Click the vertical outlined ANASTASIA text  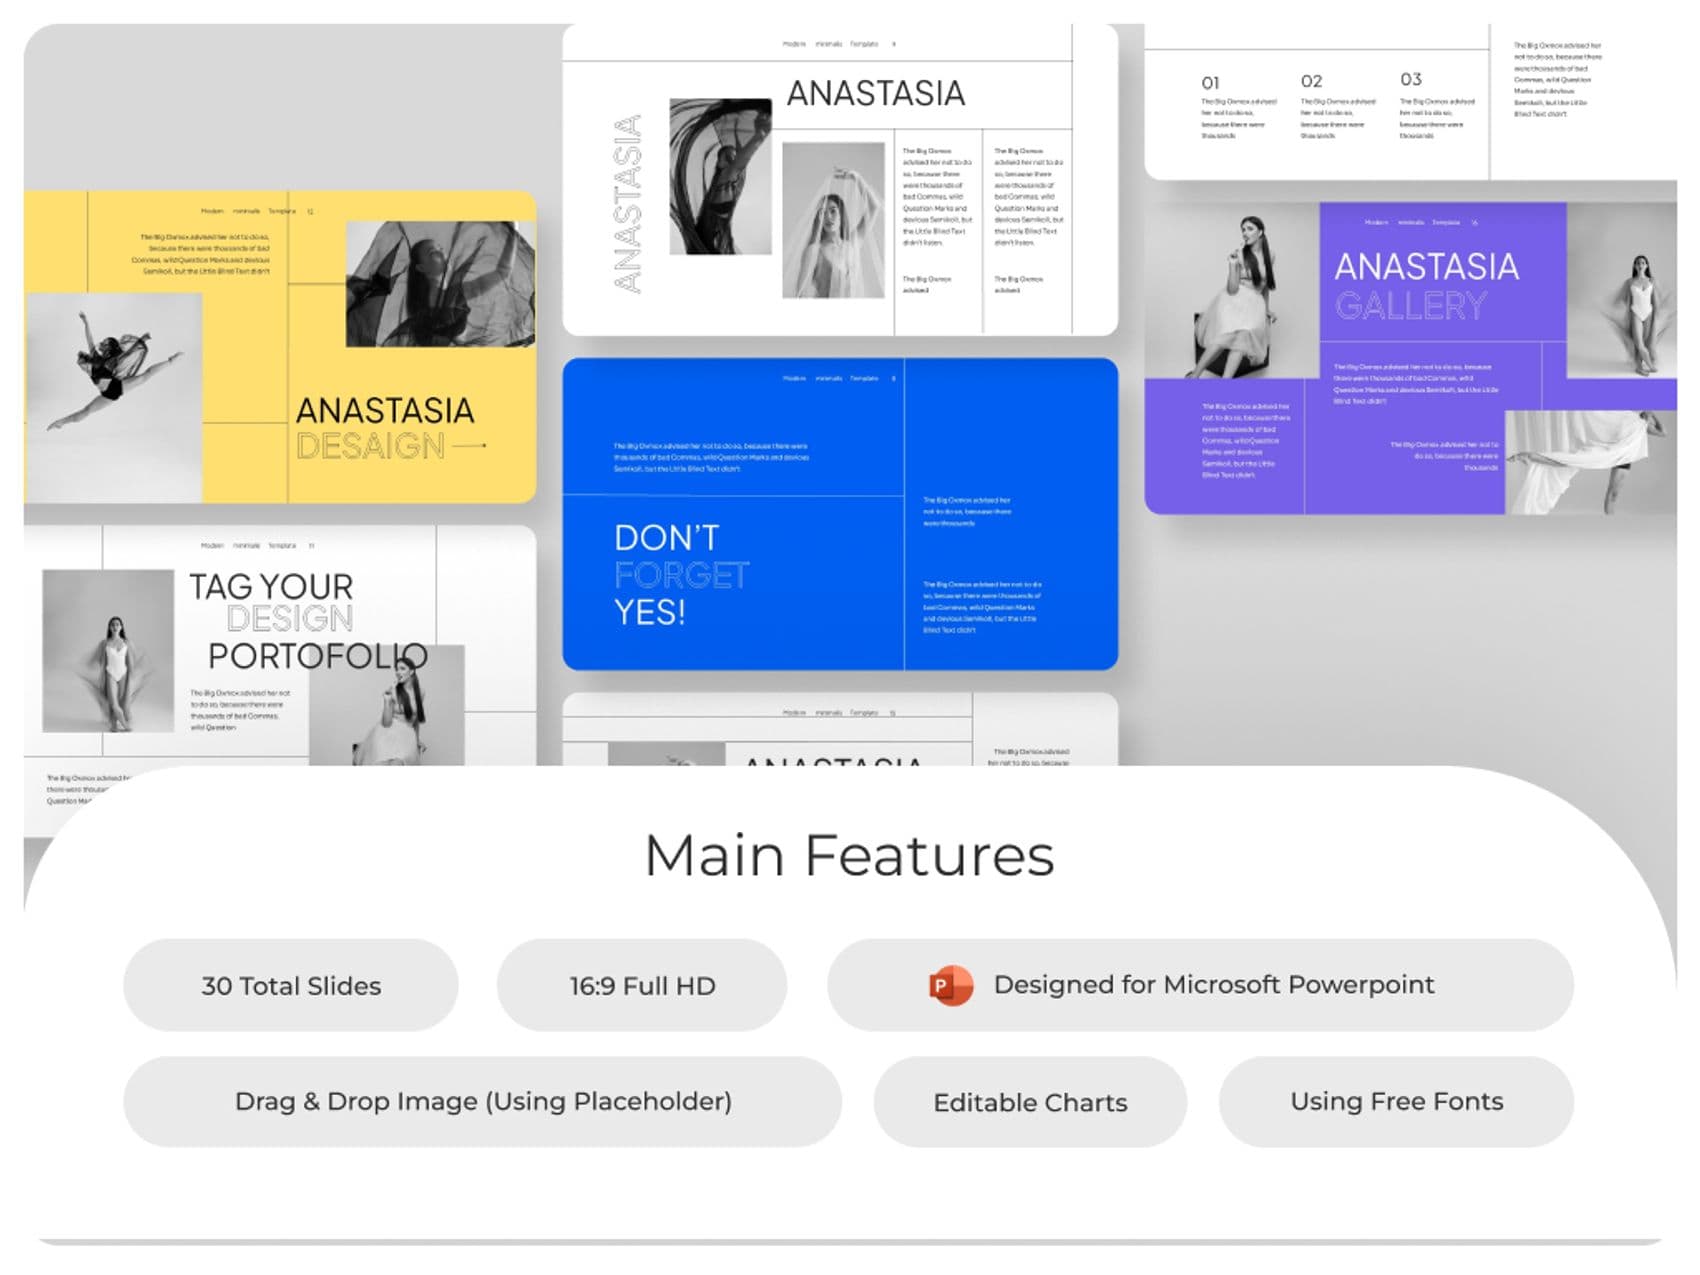pos(627,204)
